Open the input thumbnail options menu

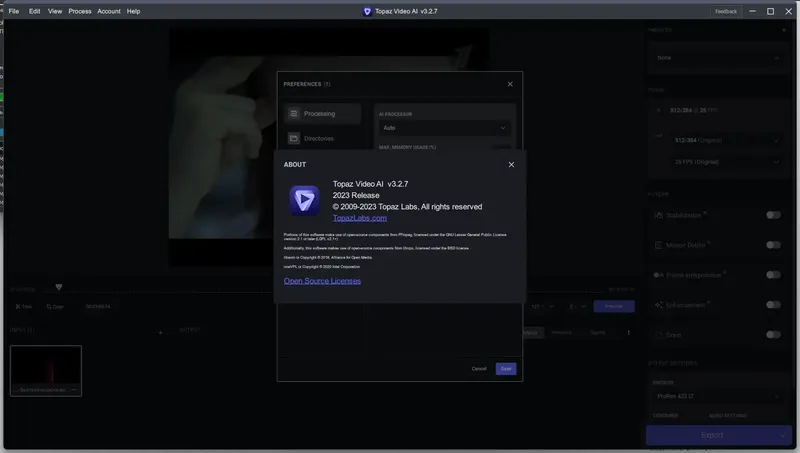coord(74,390)
